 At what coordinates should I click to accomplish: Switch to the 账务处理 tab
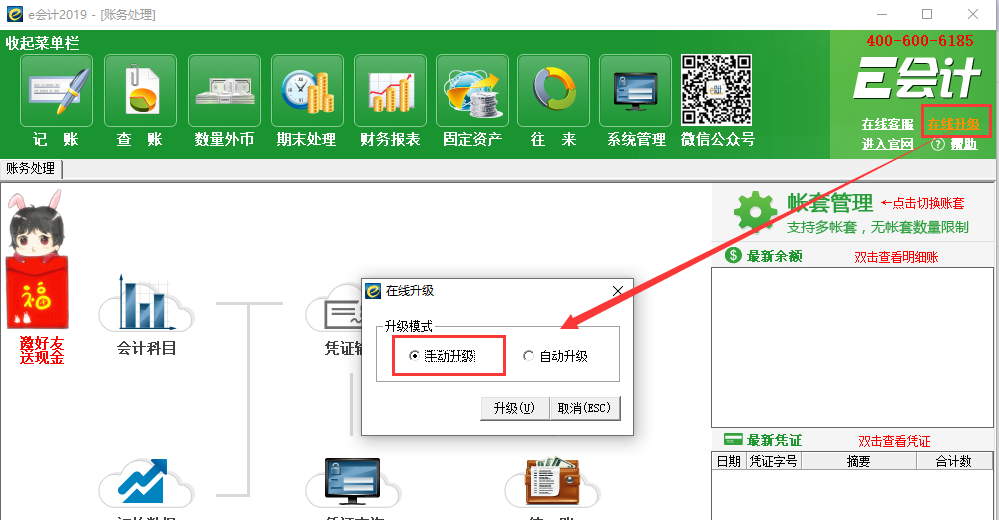[31, 168]
